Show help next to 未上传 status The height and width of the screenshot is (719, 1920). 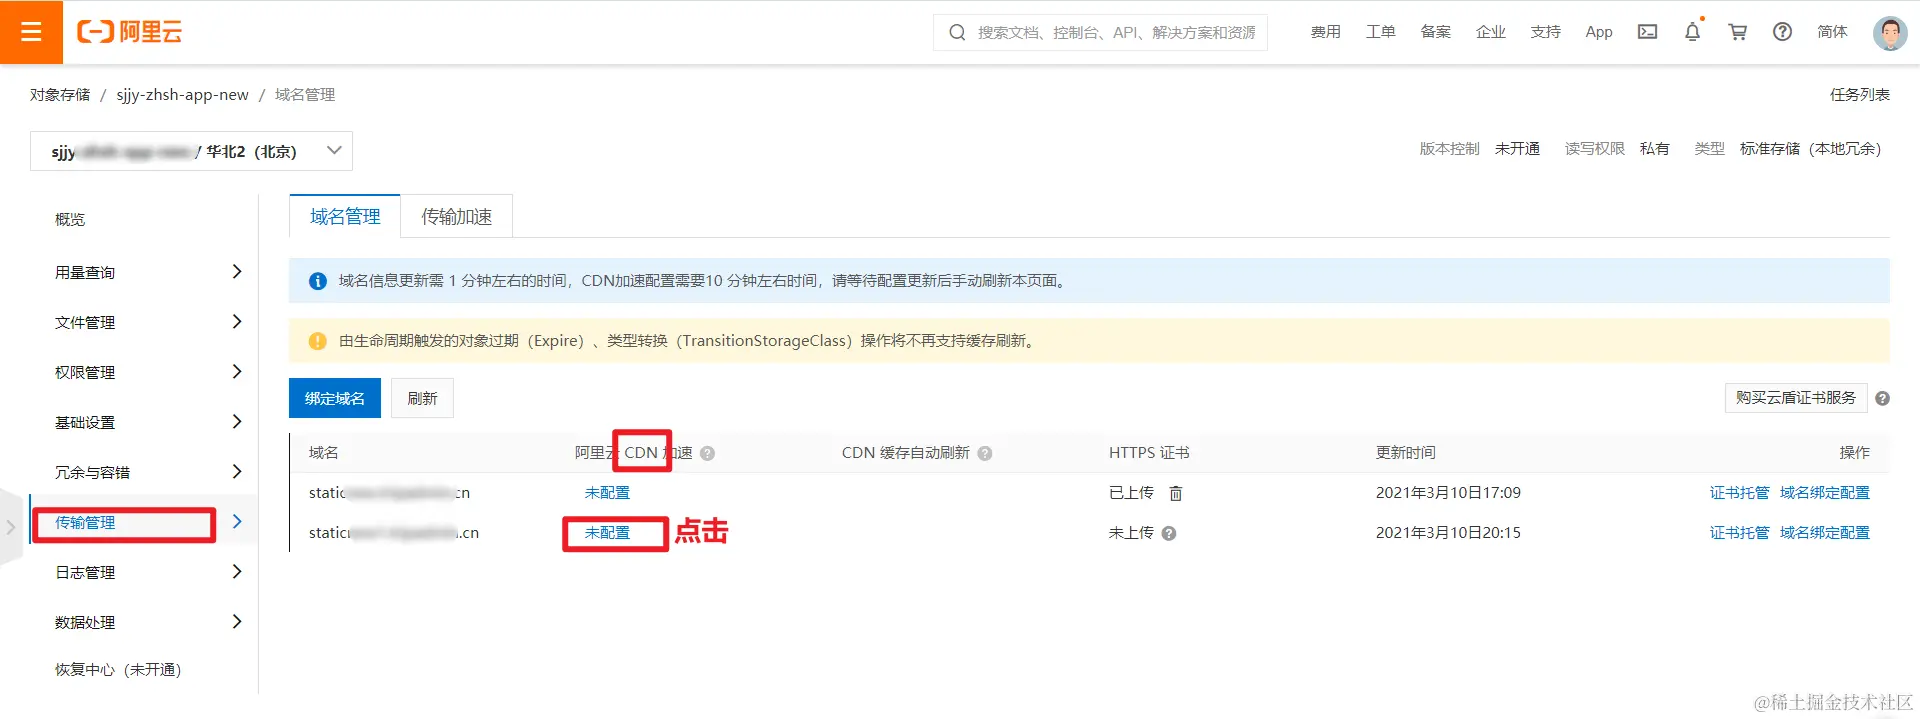point(1169,533)
